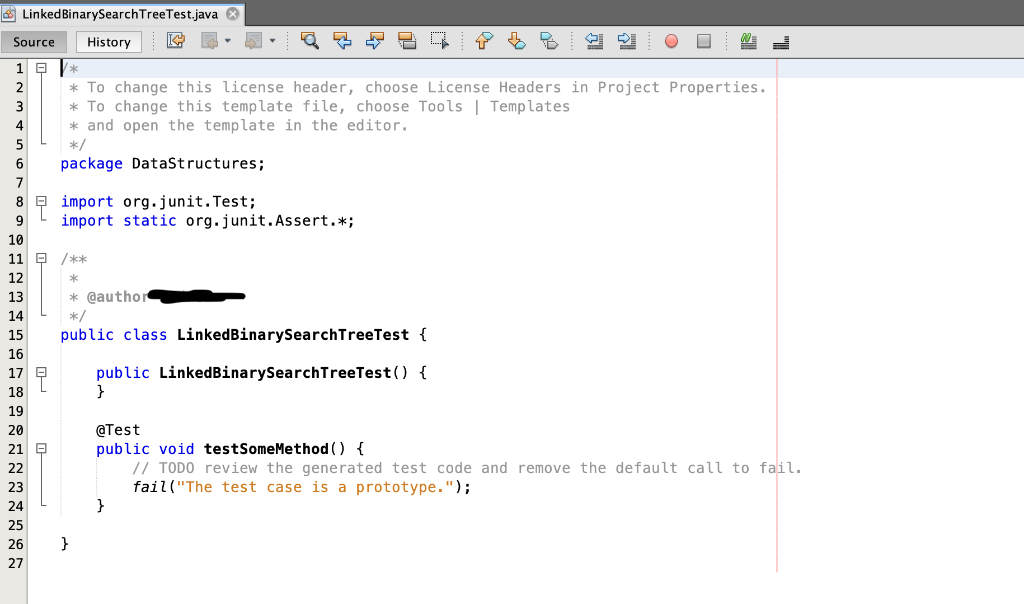Viewport: 1024px width, 604px height.
Task: Click 'public void' keywords on line 21
Action: pyautogui.click(x=145, y=449)
